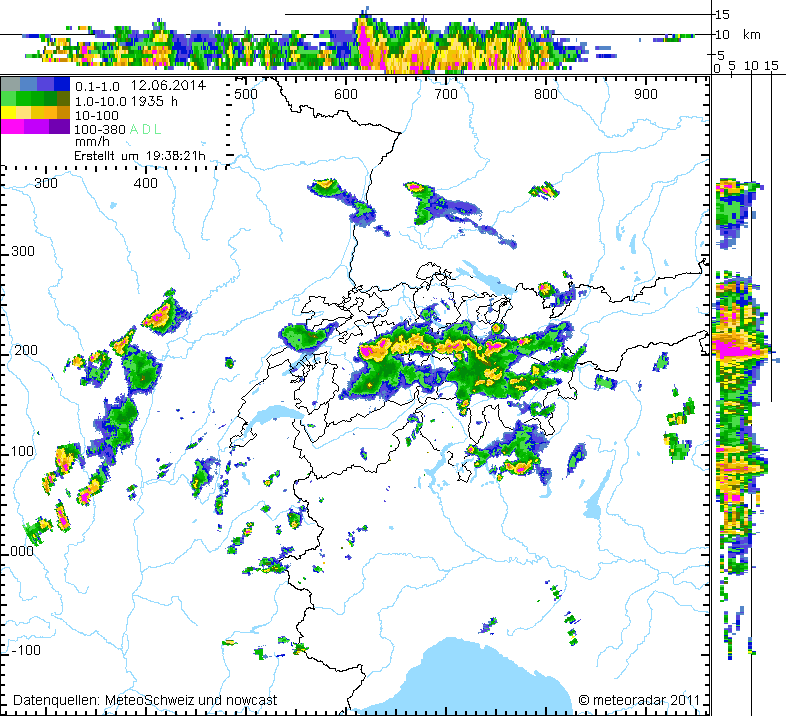Click the date 12.06.2014 in the legend
The width and height of the screenshot is (786, 716).
168,85
